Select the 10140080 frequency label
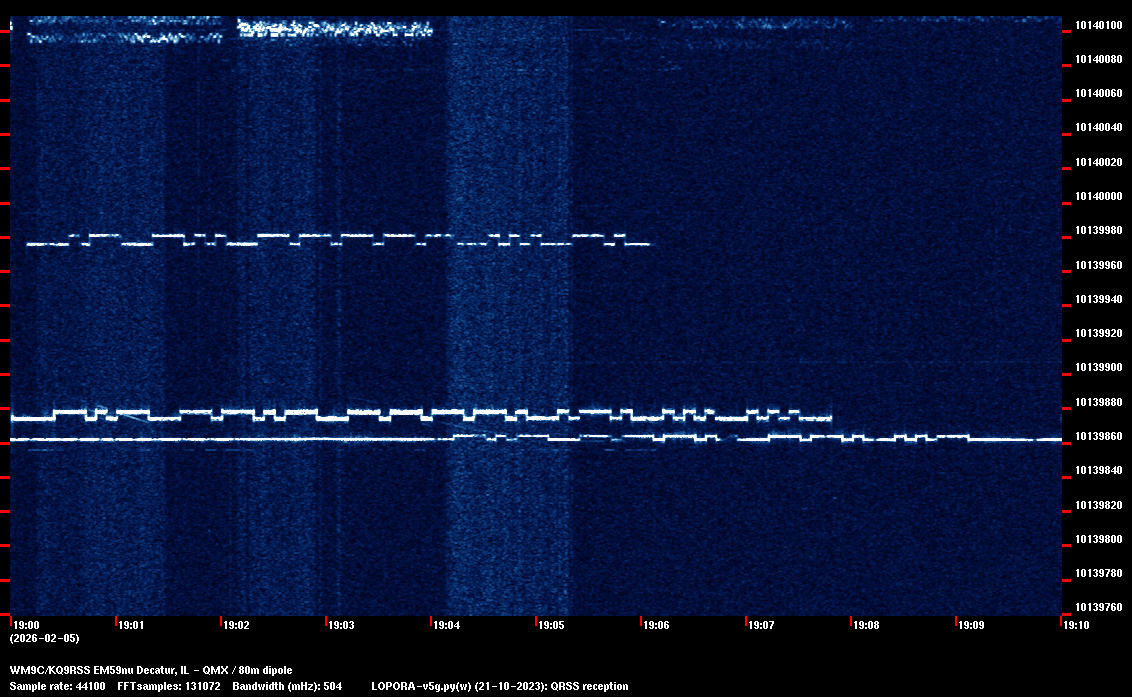1132x697 pixels. [x=1099, y=59]
